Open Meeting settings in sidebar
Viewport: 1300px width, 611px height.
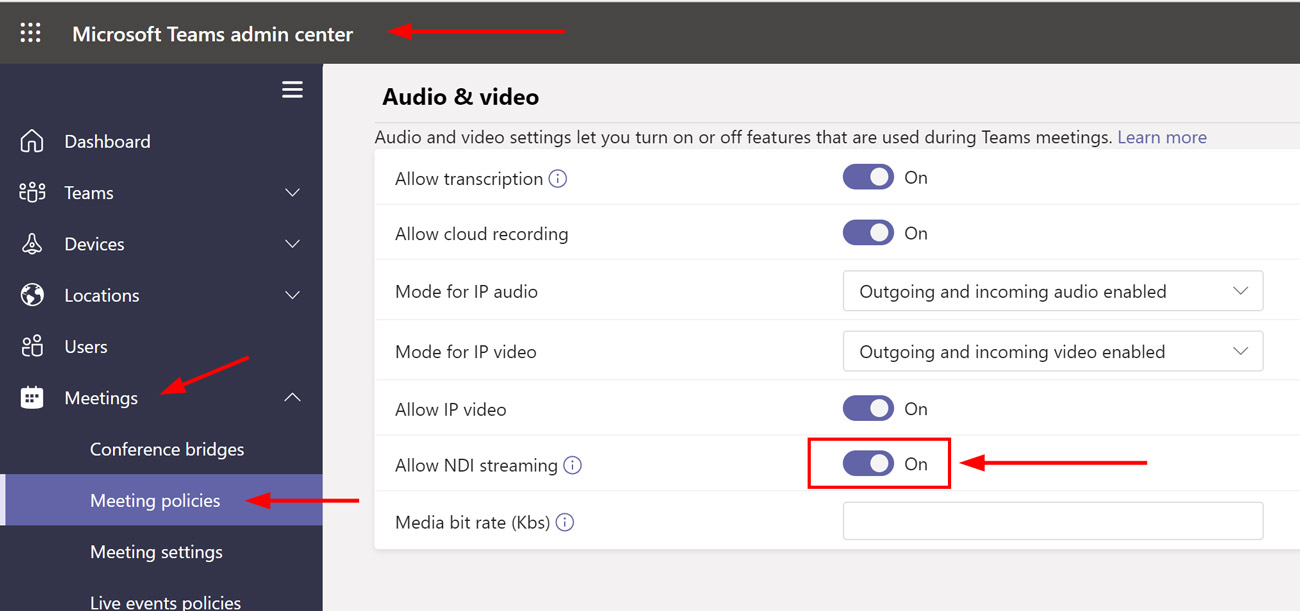[x=156, y=552]
